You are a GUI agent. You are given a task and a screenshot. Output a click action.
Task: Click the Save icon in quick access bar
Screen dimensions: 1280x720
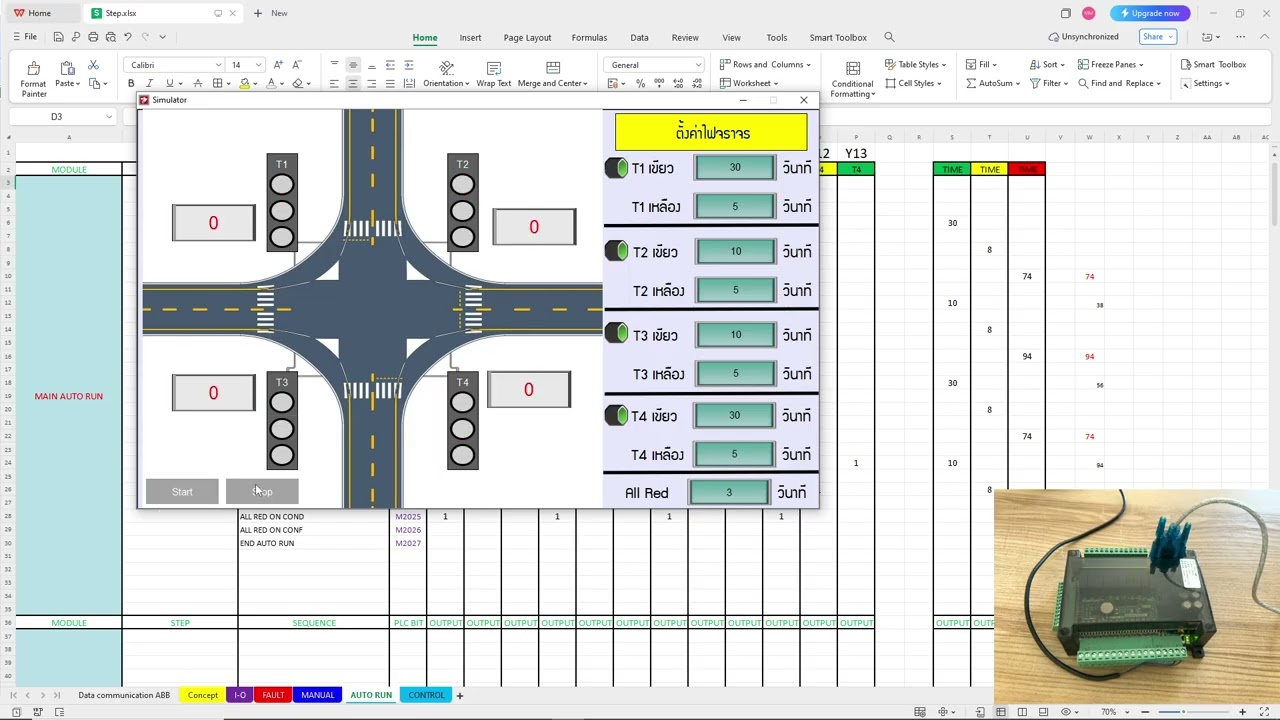click(58, 37)
